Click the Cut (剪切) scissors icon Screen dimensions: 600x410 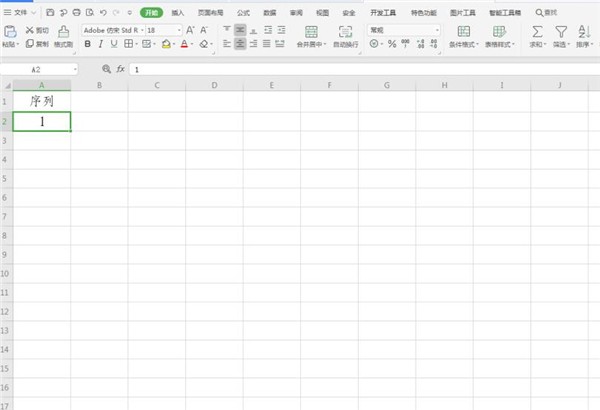pyautogui.click(x=29, y=30)
